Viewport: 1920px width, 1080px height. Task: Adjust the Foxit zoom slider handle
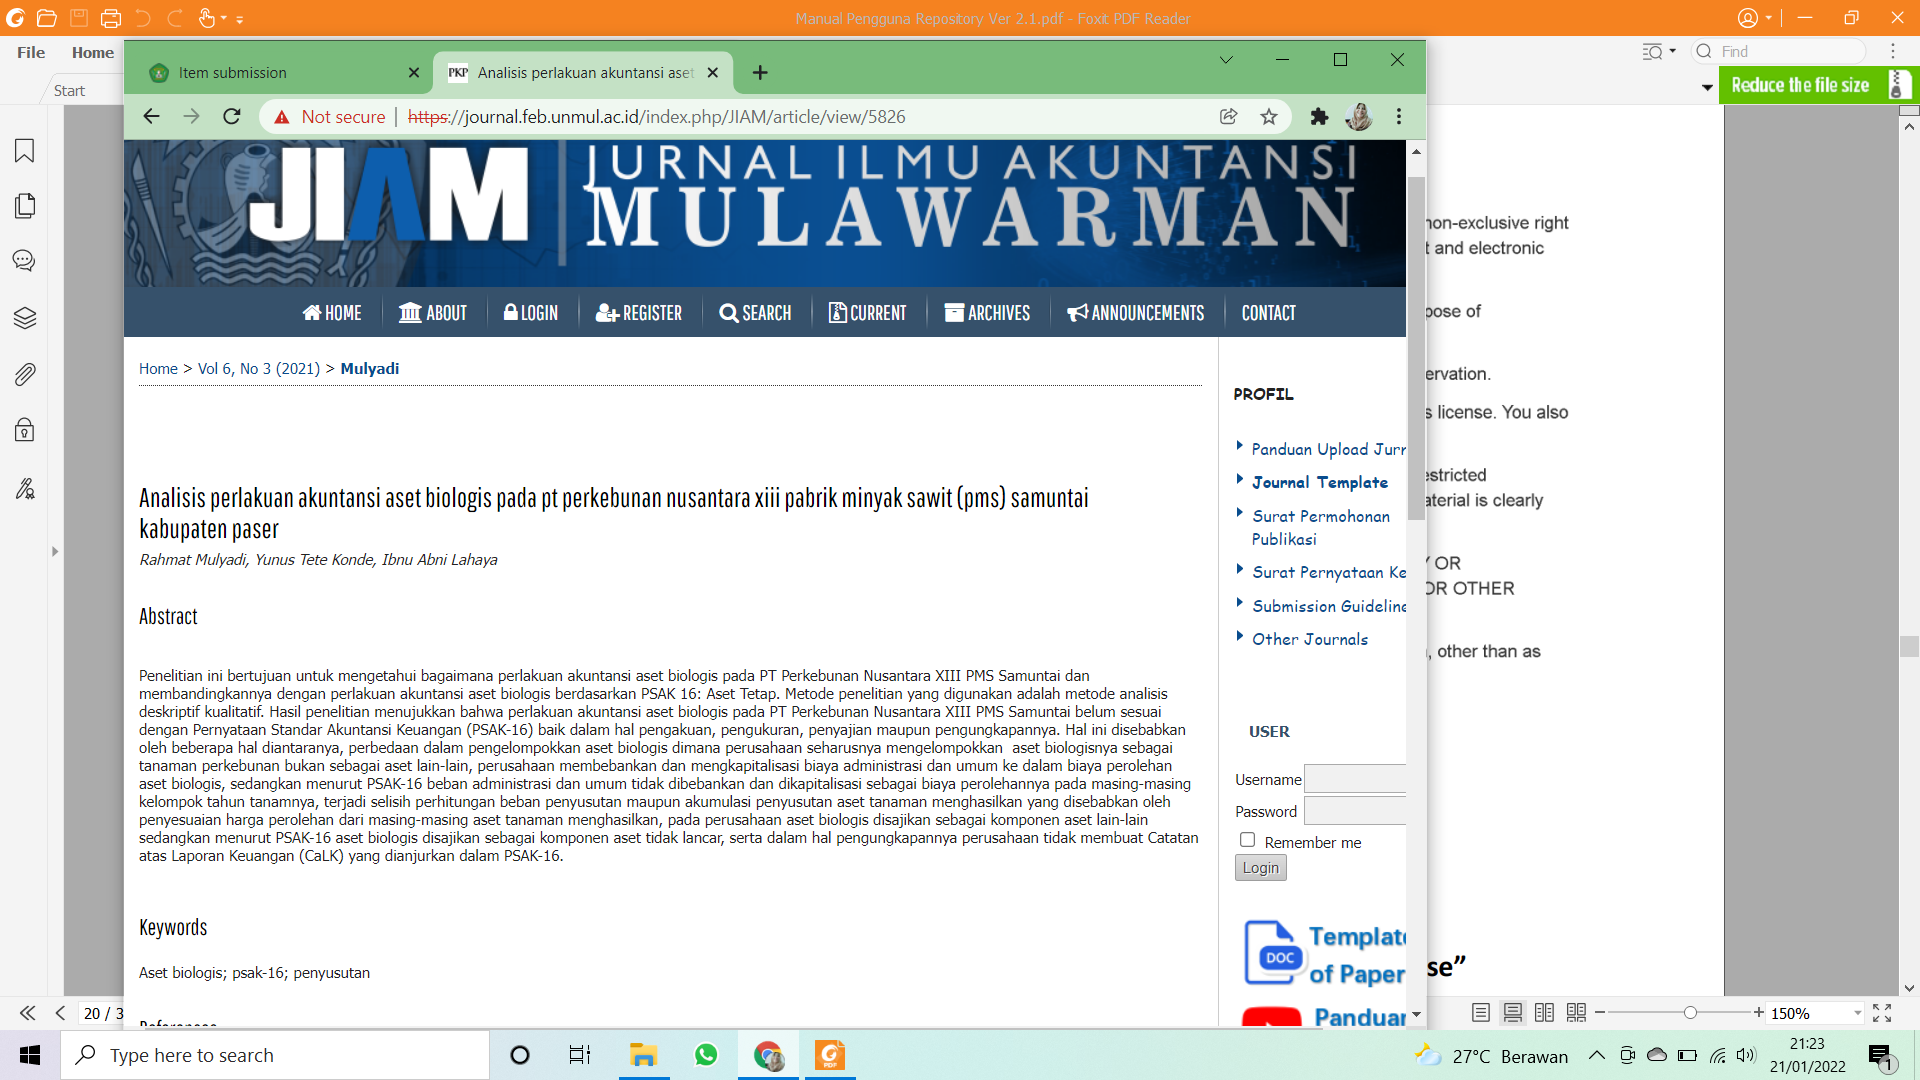pos(1690,1013)
